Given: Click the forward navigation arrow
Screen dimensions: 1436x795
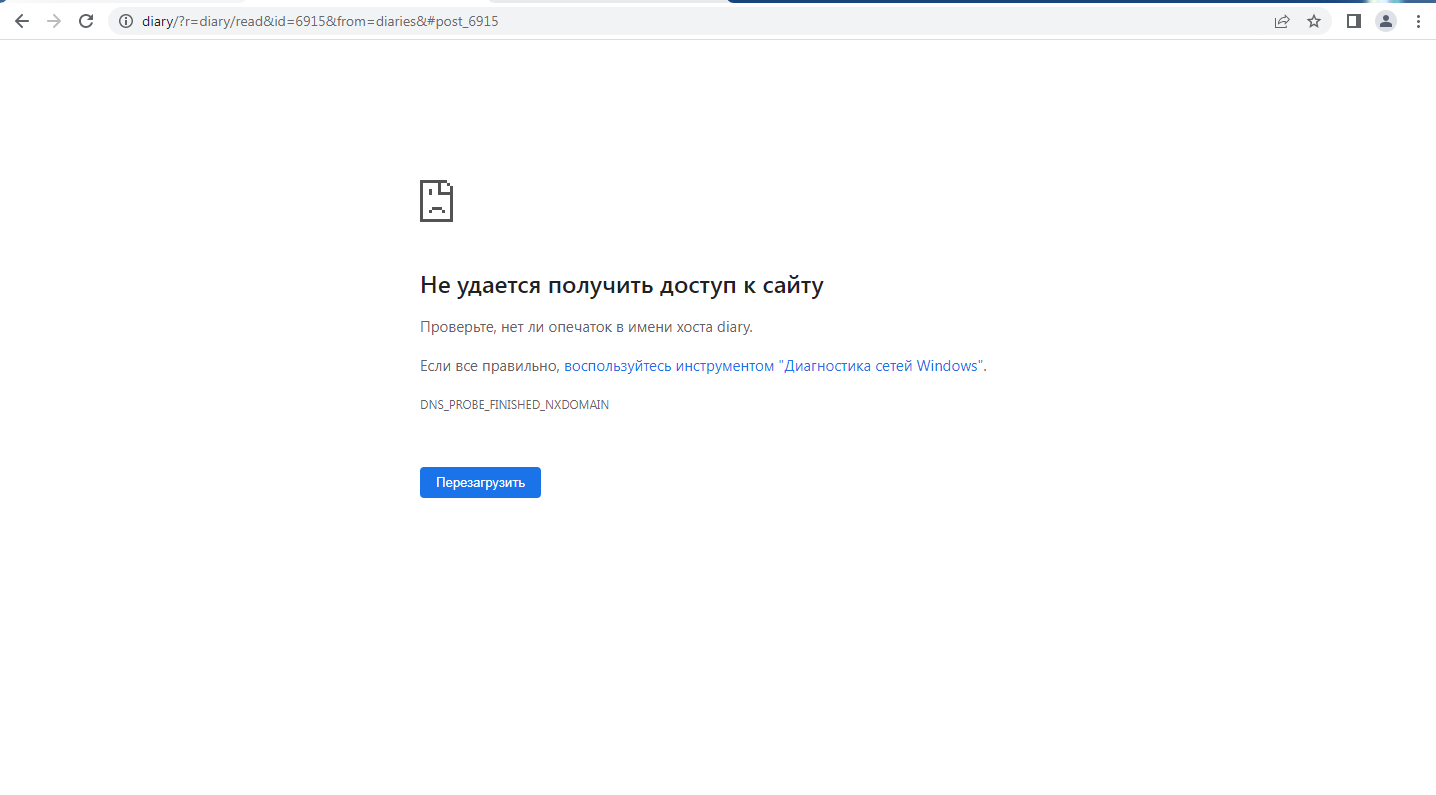Looking at the screenshot, I should (54, 21).
